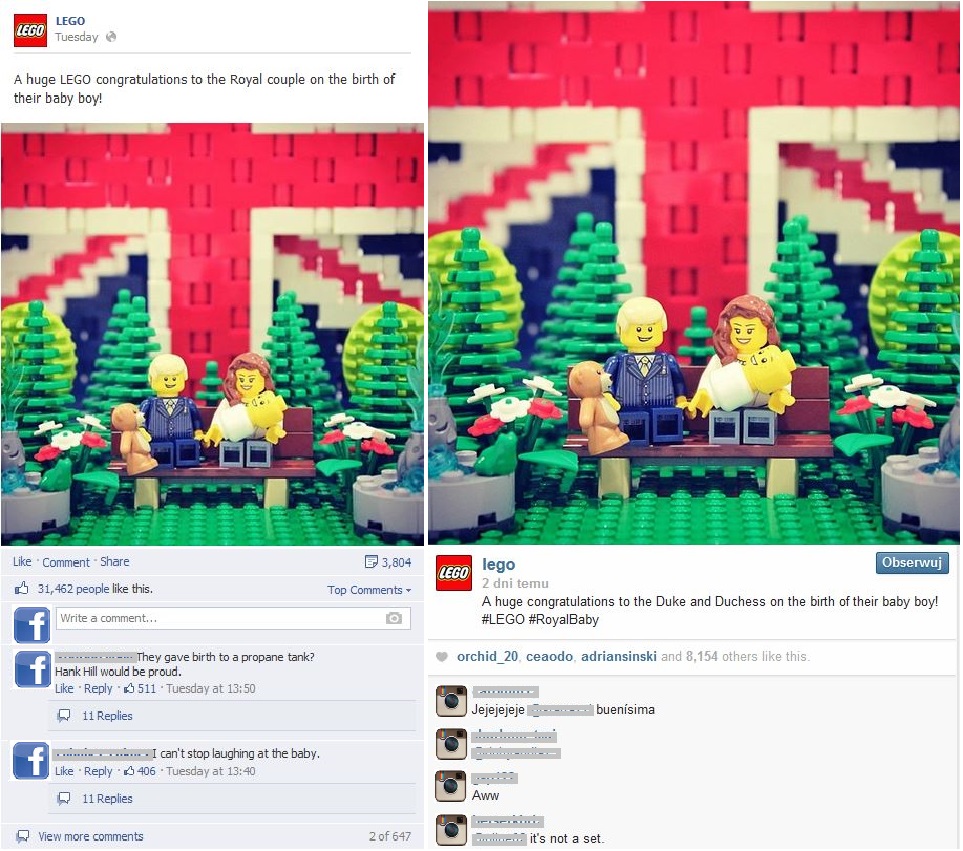Expand 11 Replies under laughing baby comment

[107, 799]
